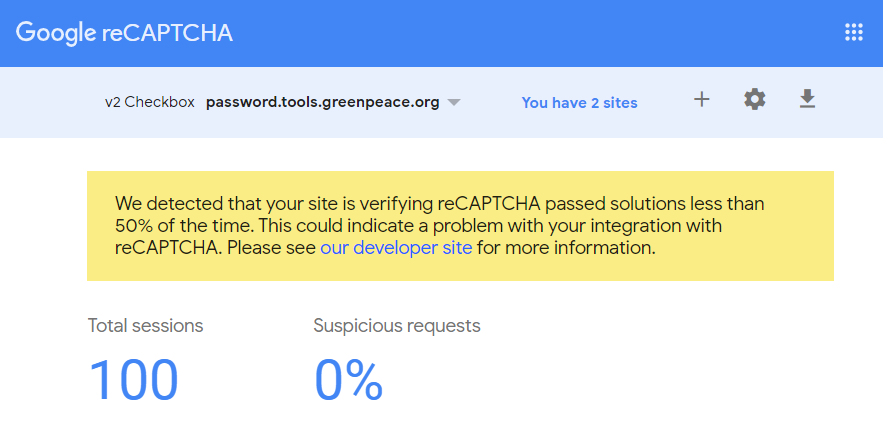The image size is (883, 438).
Task: Select the password.tools.greenpeace.org site name
Action: point(323,102)
